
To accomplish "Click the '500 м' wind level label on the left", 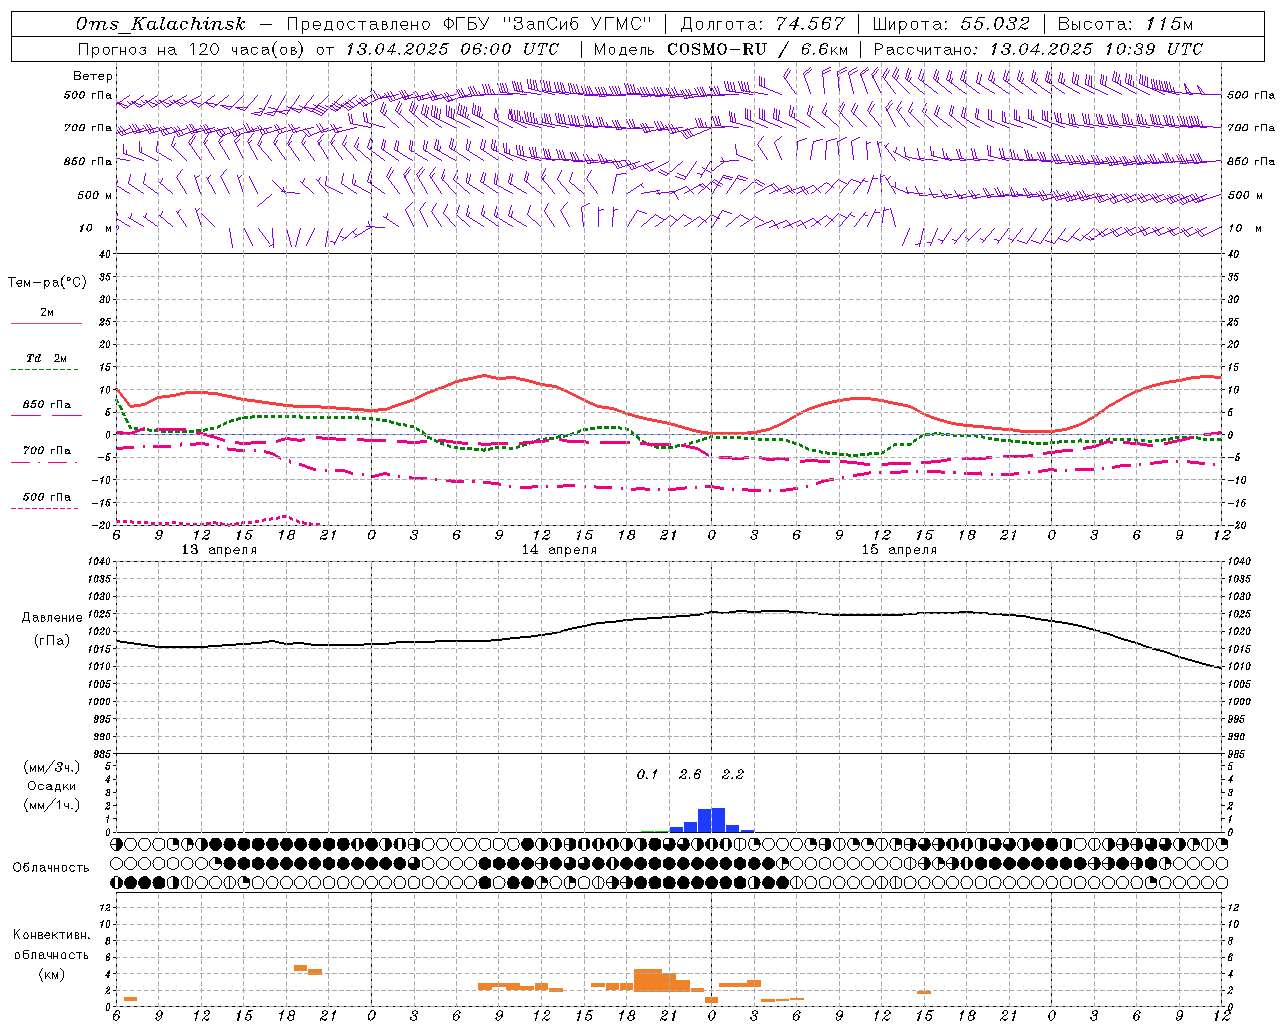I will pyautogui.click(x=95, y=195).
